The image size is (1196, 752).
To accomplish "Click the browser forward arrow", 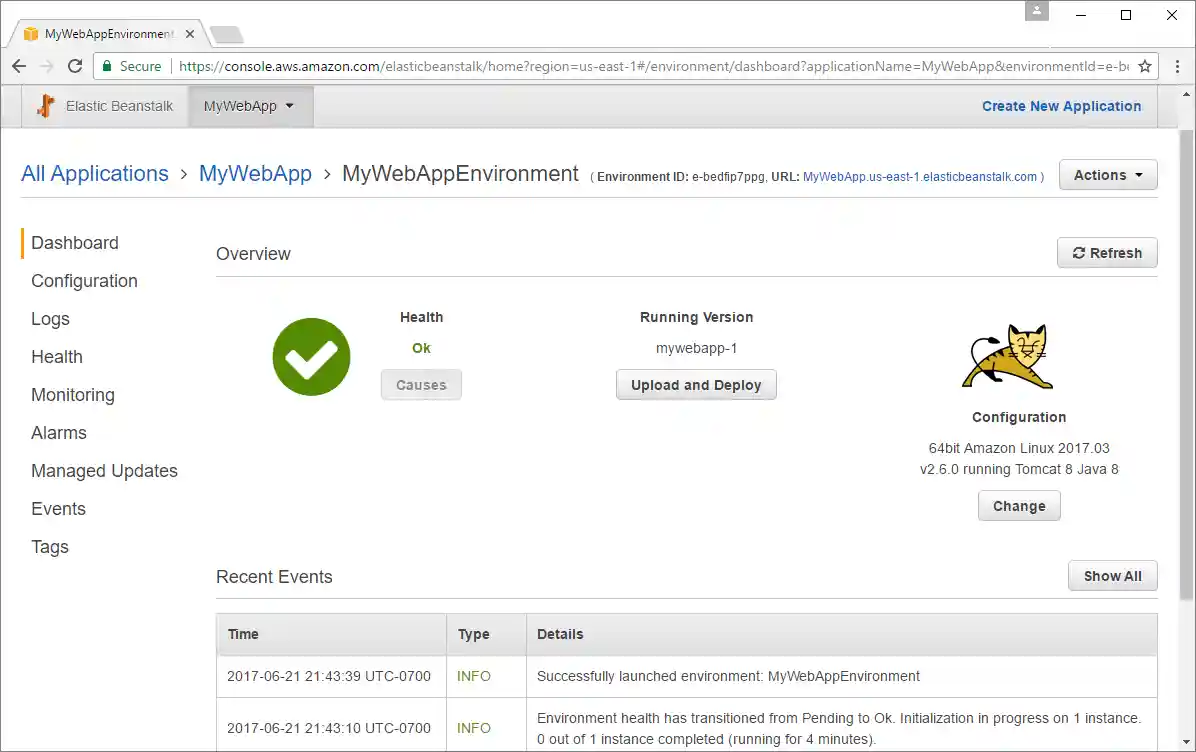I will coord(46,66).
